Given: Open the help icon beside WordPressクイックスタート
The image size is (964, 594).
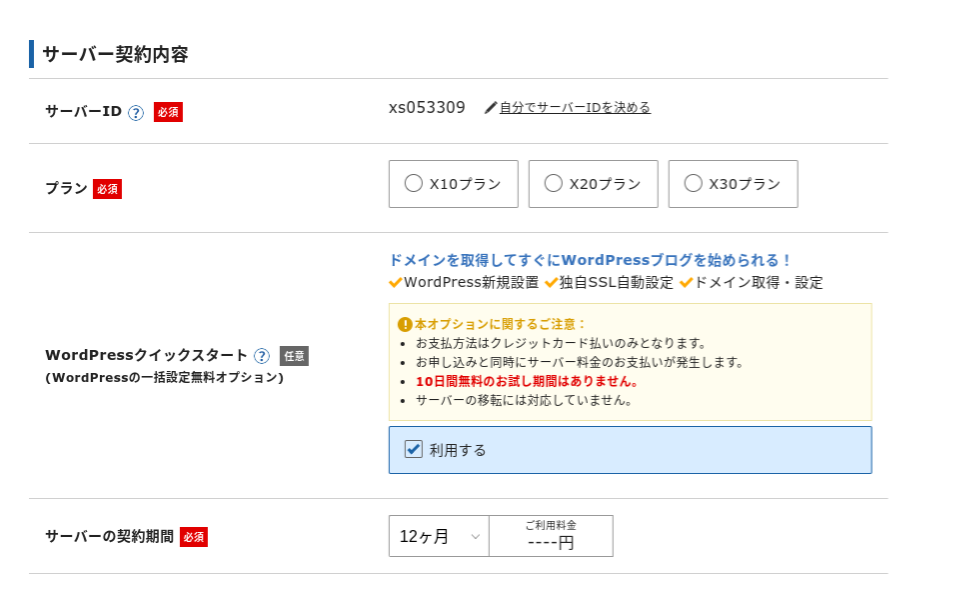Looking at the screenshot, I should pyautogui.click(x=262, y=356).
